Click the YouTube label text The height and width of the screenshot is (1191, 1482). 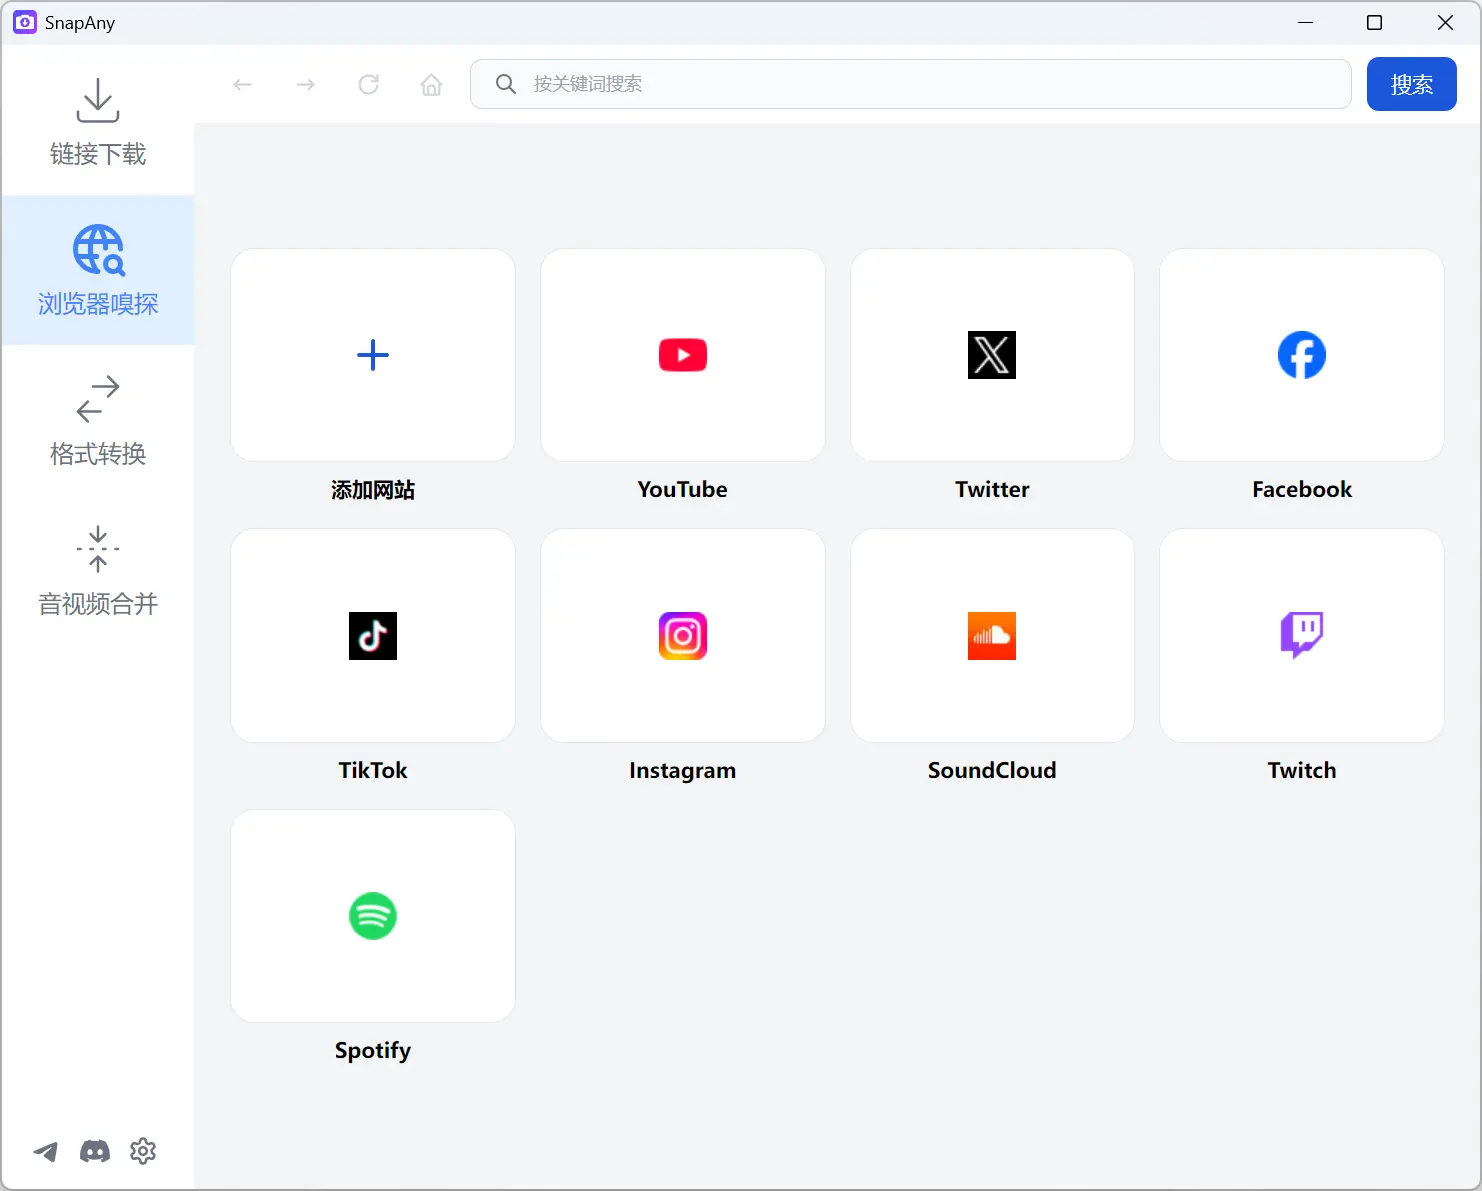click(x=683, y=490)
